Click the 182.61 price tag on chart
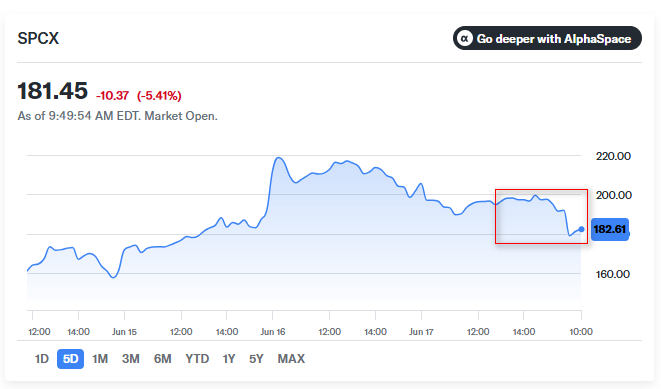 point(610,229)
